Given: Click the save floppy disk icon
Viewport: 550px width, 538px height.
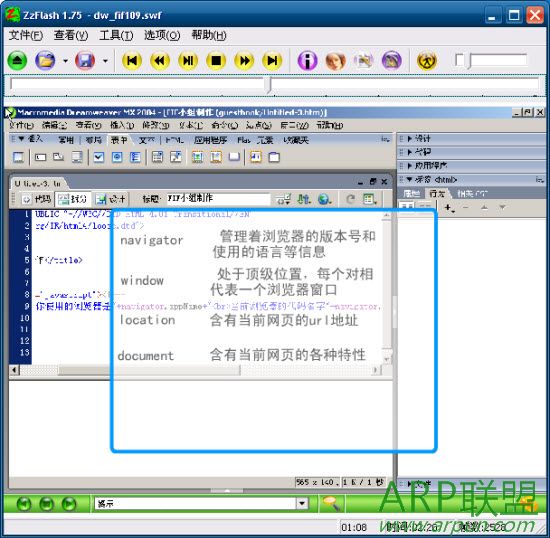Looking at the screenshot, I should (x=85, y=61).
